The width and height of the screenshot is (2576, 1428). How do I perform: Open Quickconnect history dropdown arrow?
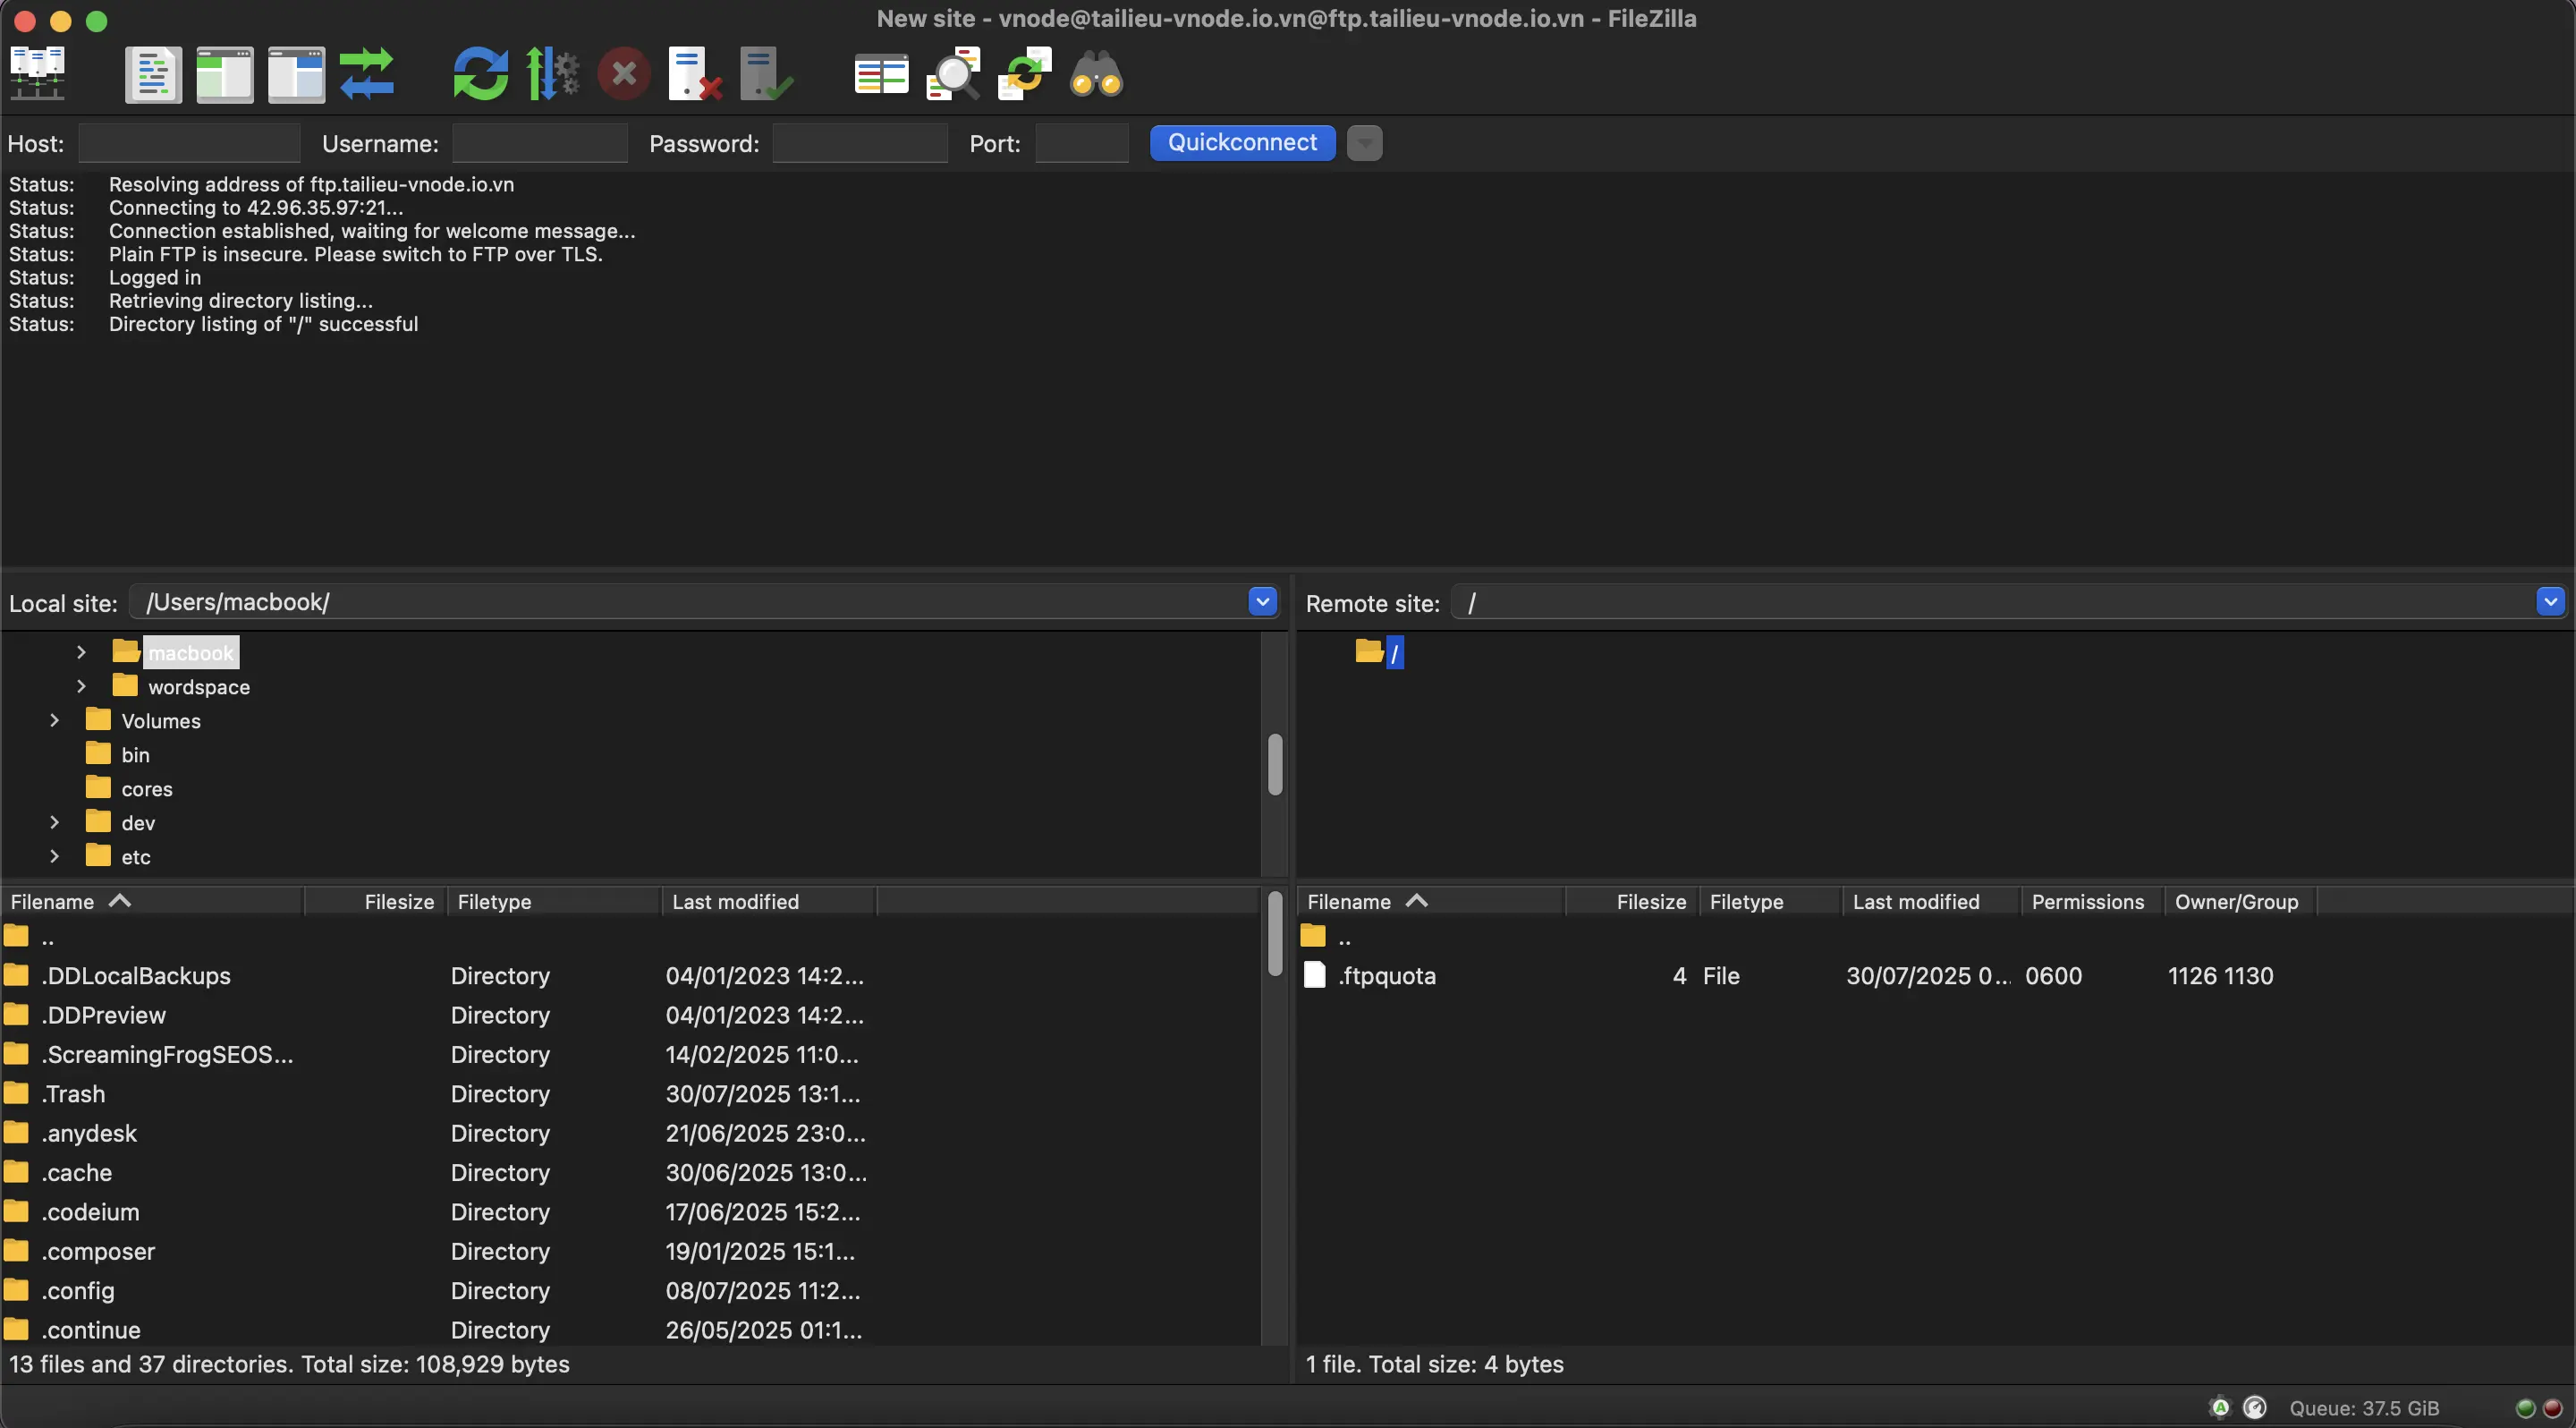[x=1364, y=143]
